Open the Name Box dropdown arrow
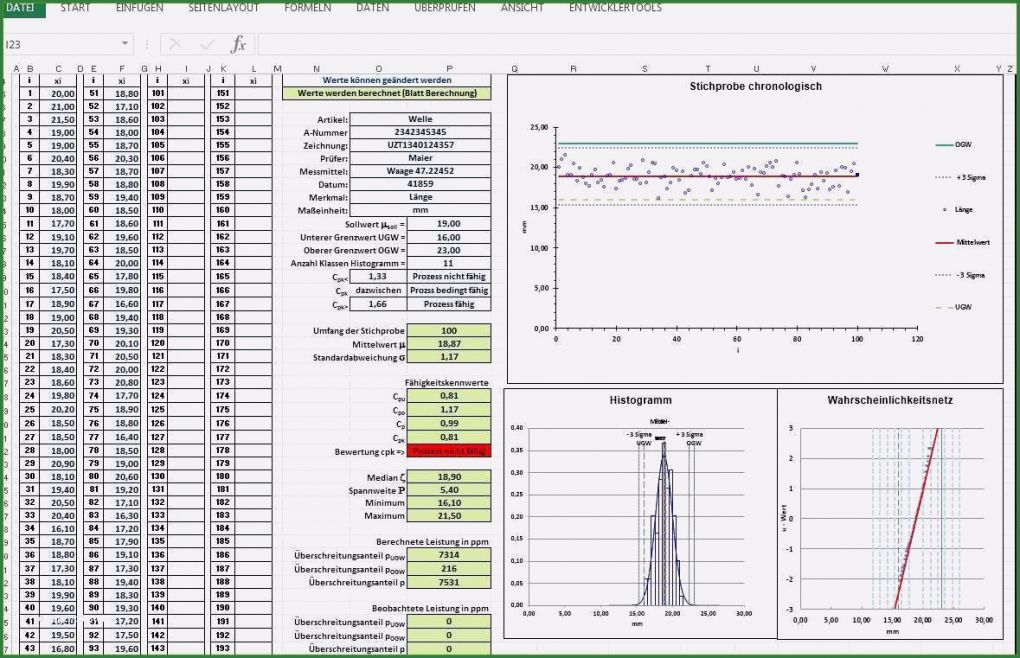 tap(125, 44)
